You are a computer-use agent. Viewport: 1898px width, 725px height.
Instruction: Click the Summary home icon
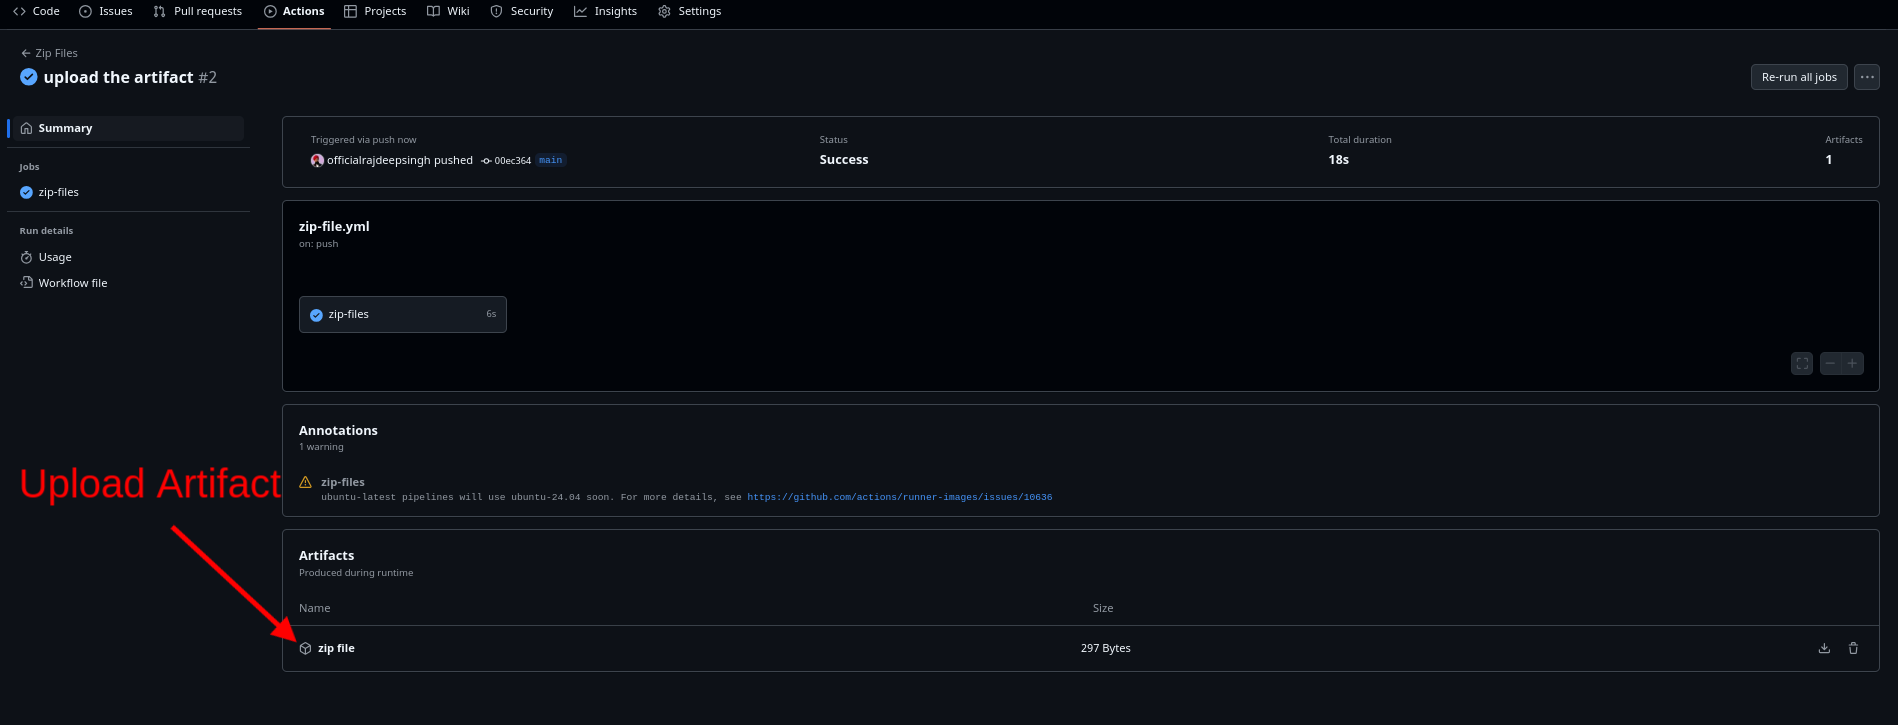tap(27, 128)
